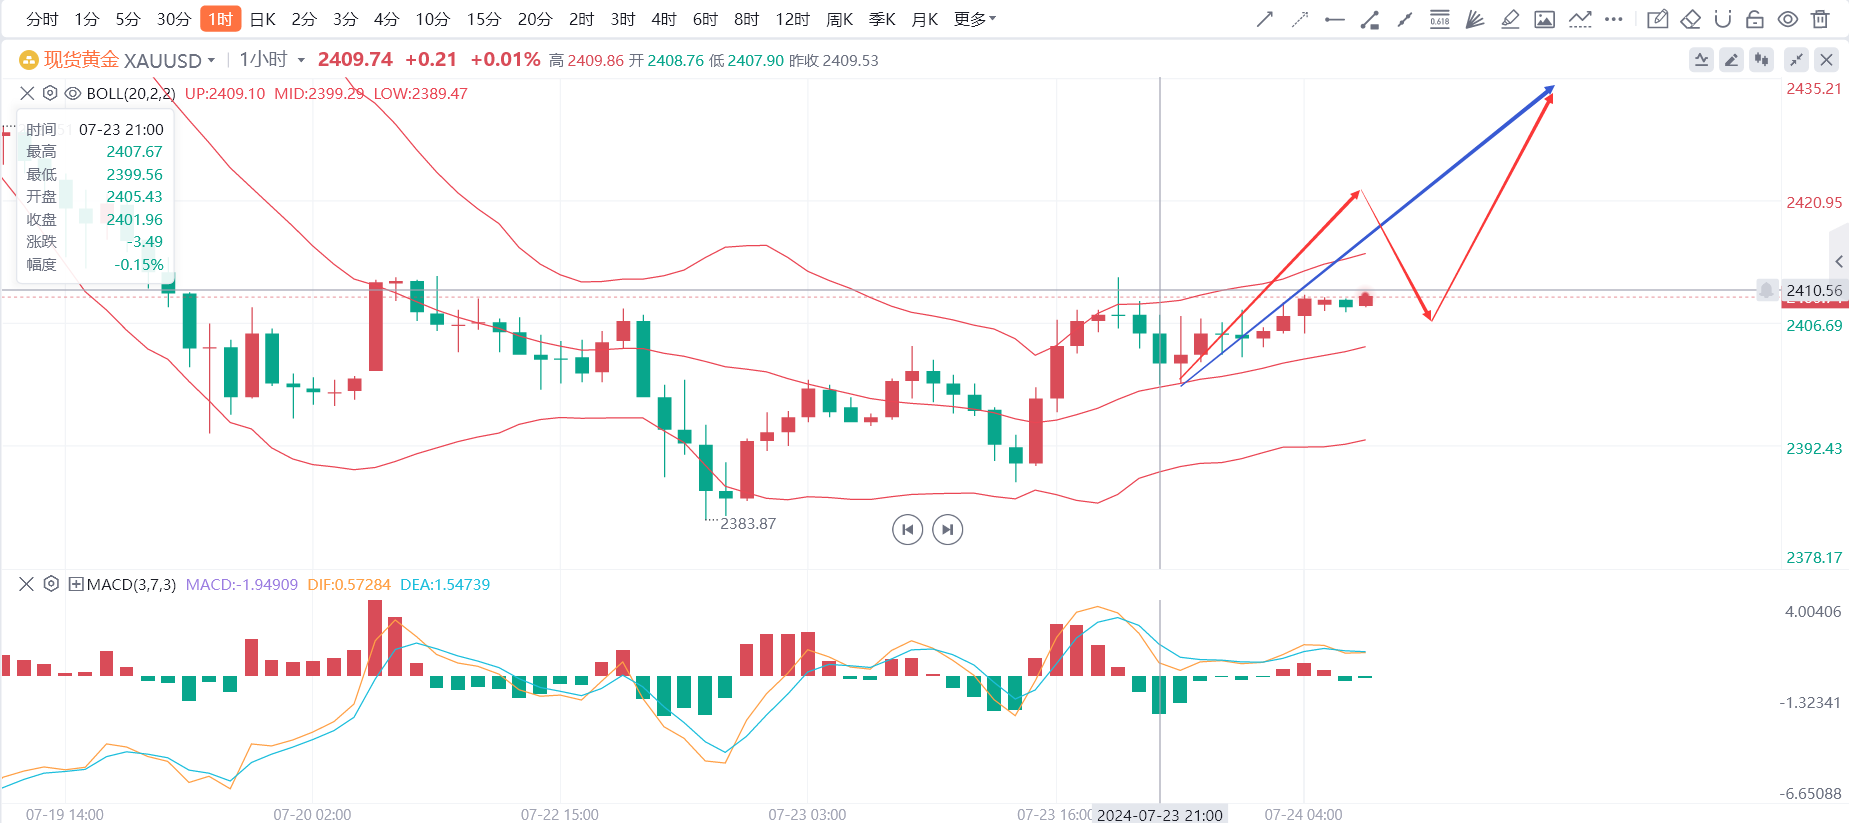1849x823 pixels.
Task: Toggle the drawings lock icon
Action: click(x=1755, y=19)
